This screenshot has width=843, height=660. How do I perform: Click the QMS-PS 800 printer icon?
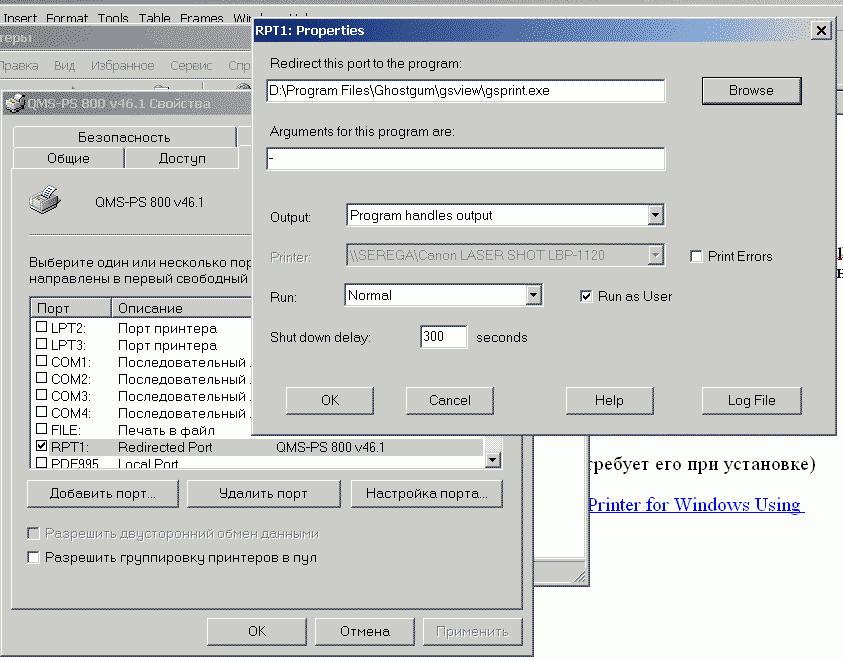coord(45,200)
